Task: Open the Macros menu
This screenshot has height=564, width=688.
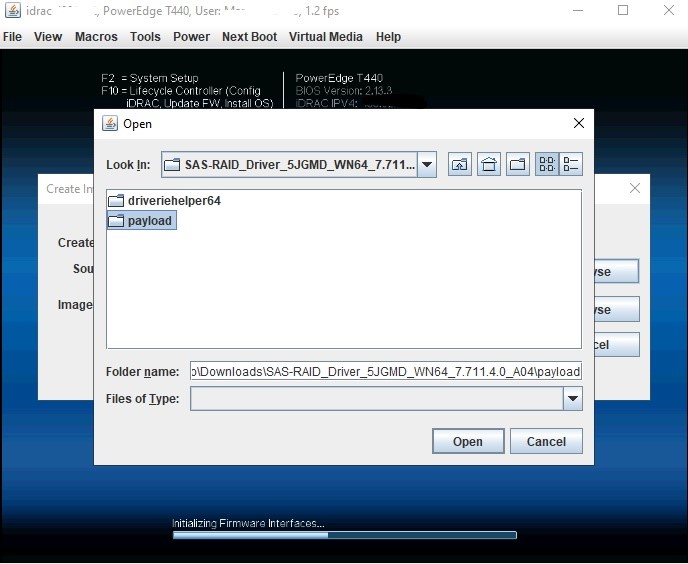Action: [96, 37]
